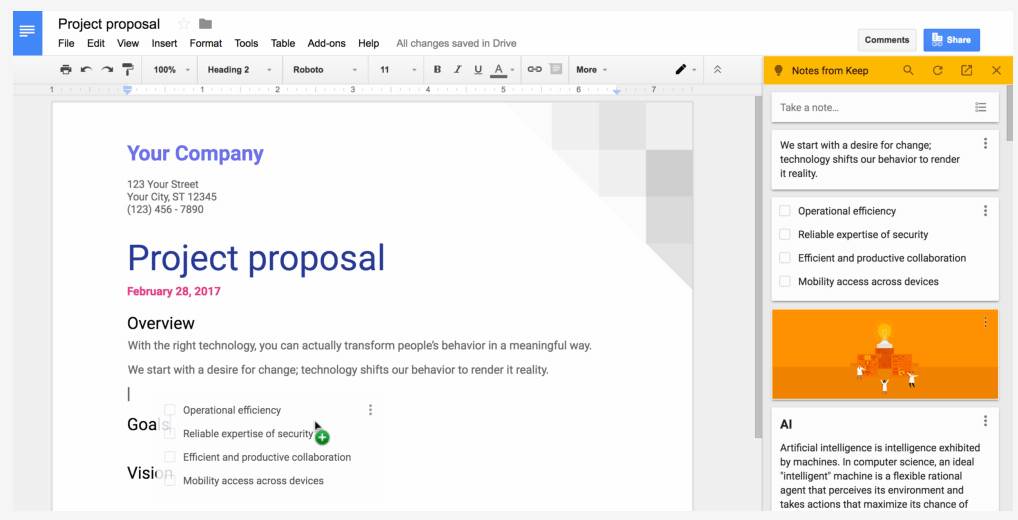
Task: Insert a link using toolbar icon
Action: (x=534, y=70)
